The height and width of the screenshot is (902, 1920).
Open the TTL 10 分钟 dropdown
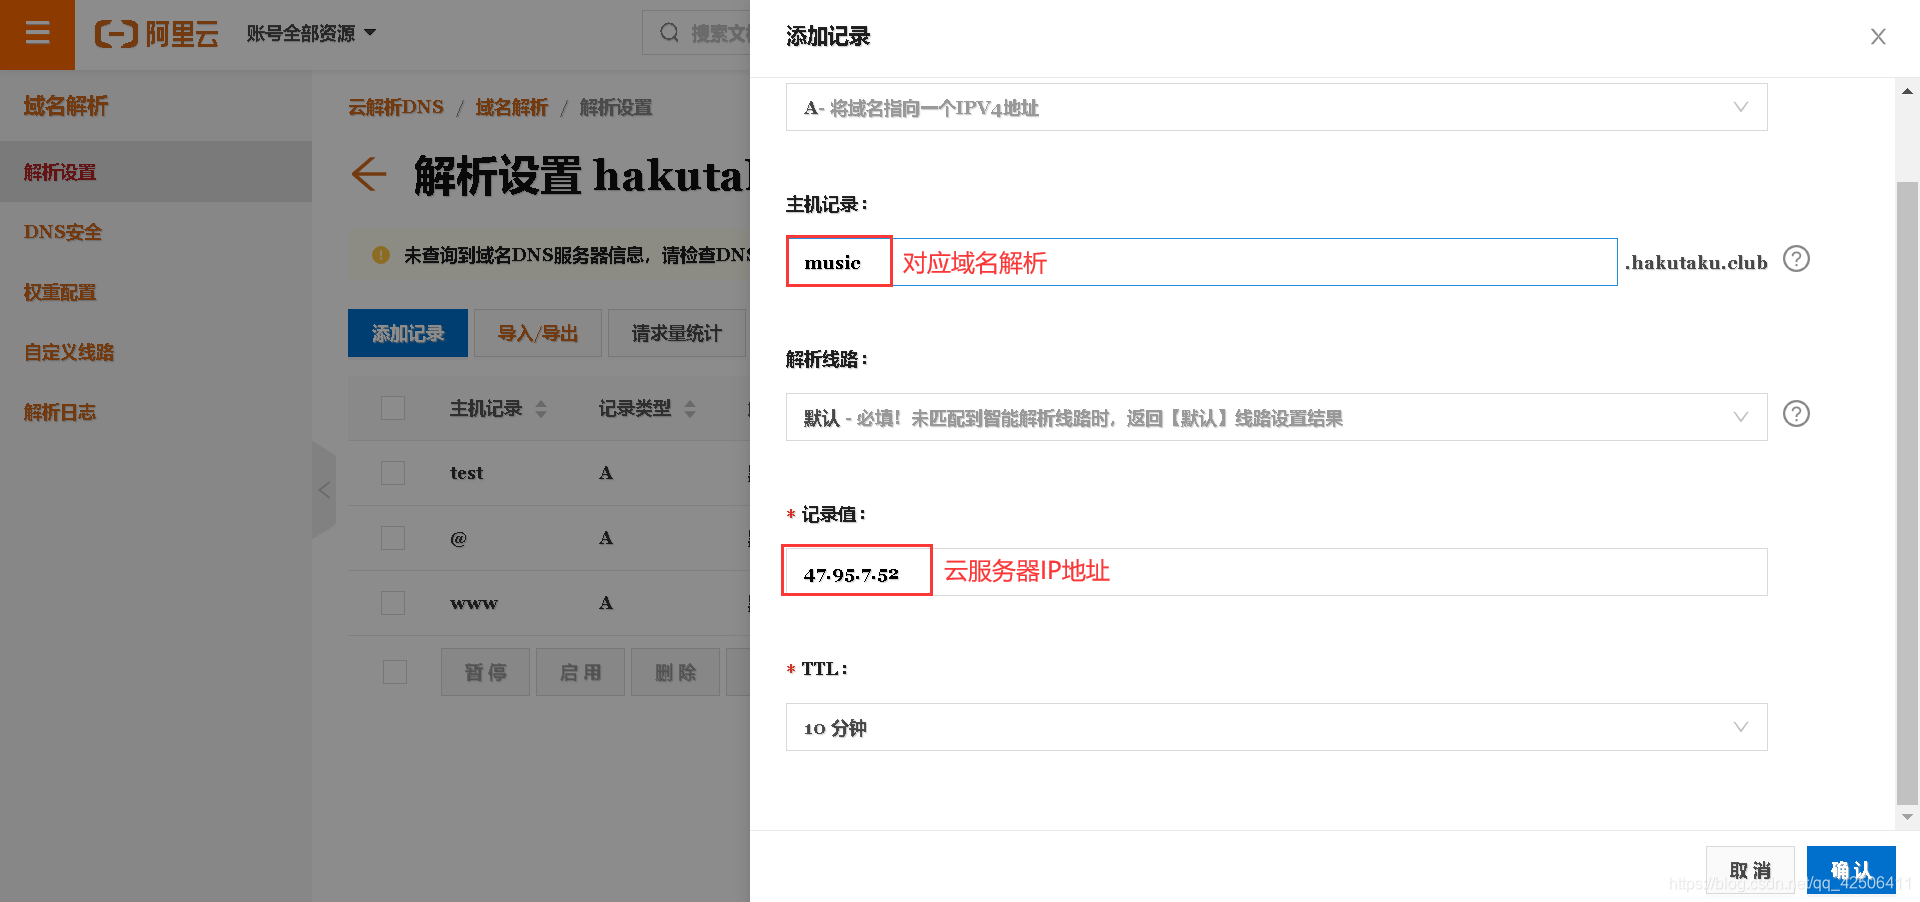pyautogui.click(x=1276, y=727)
